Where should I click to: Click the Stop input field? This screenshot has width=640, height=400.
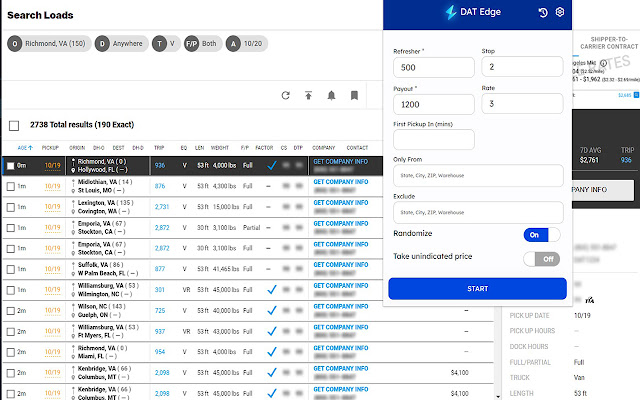522,67
